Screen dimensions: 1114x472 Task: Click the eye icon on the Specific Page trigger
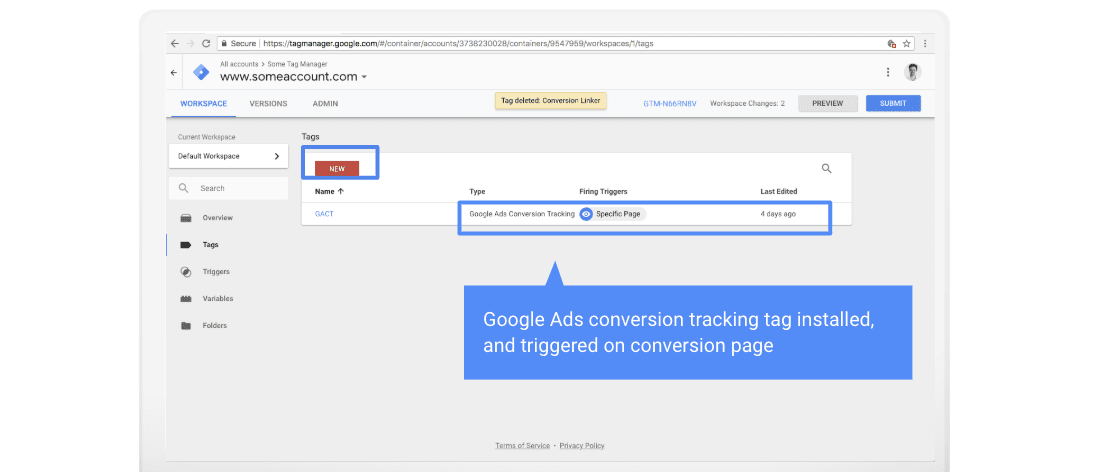coord(586,214)
